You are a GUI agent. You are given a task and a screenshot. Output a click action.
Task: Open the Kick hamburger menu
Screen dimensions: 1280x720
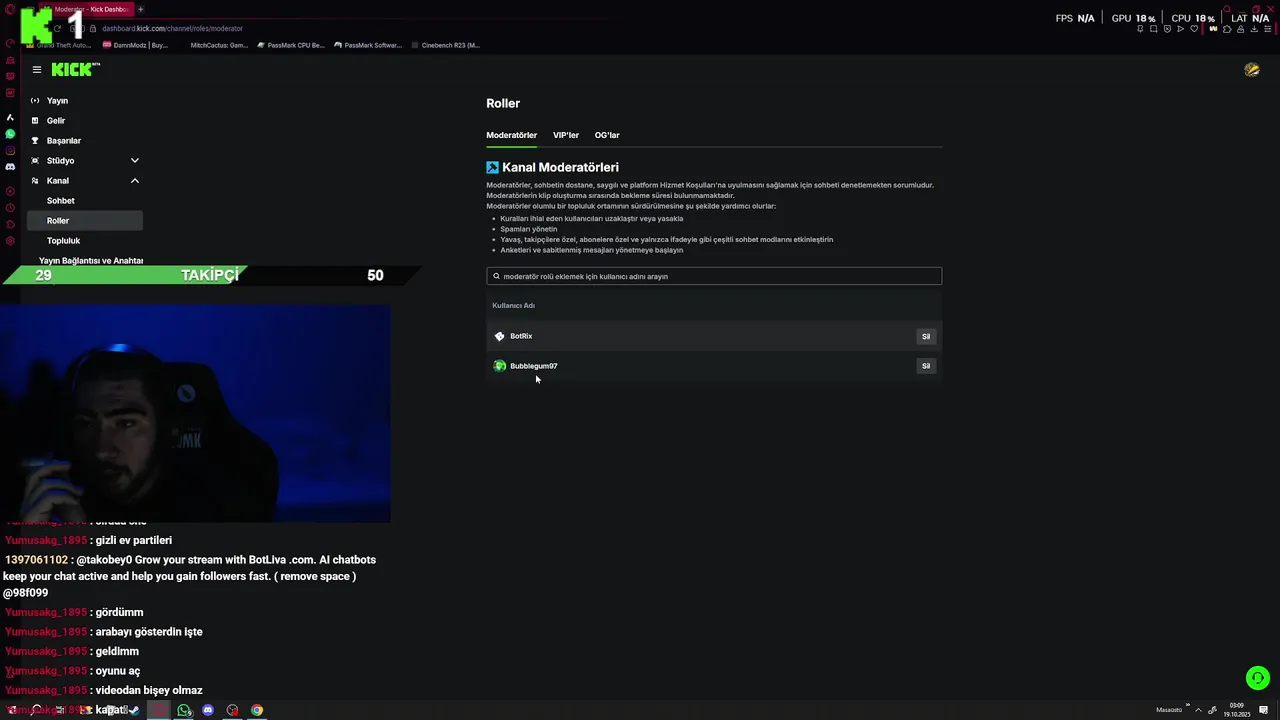(x=36, y=69)
